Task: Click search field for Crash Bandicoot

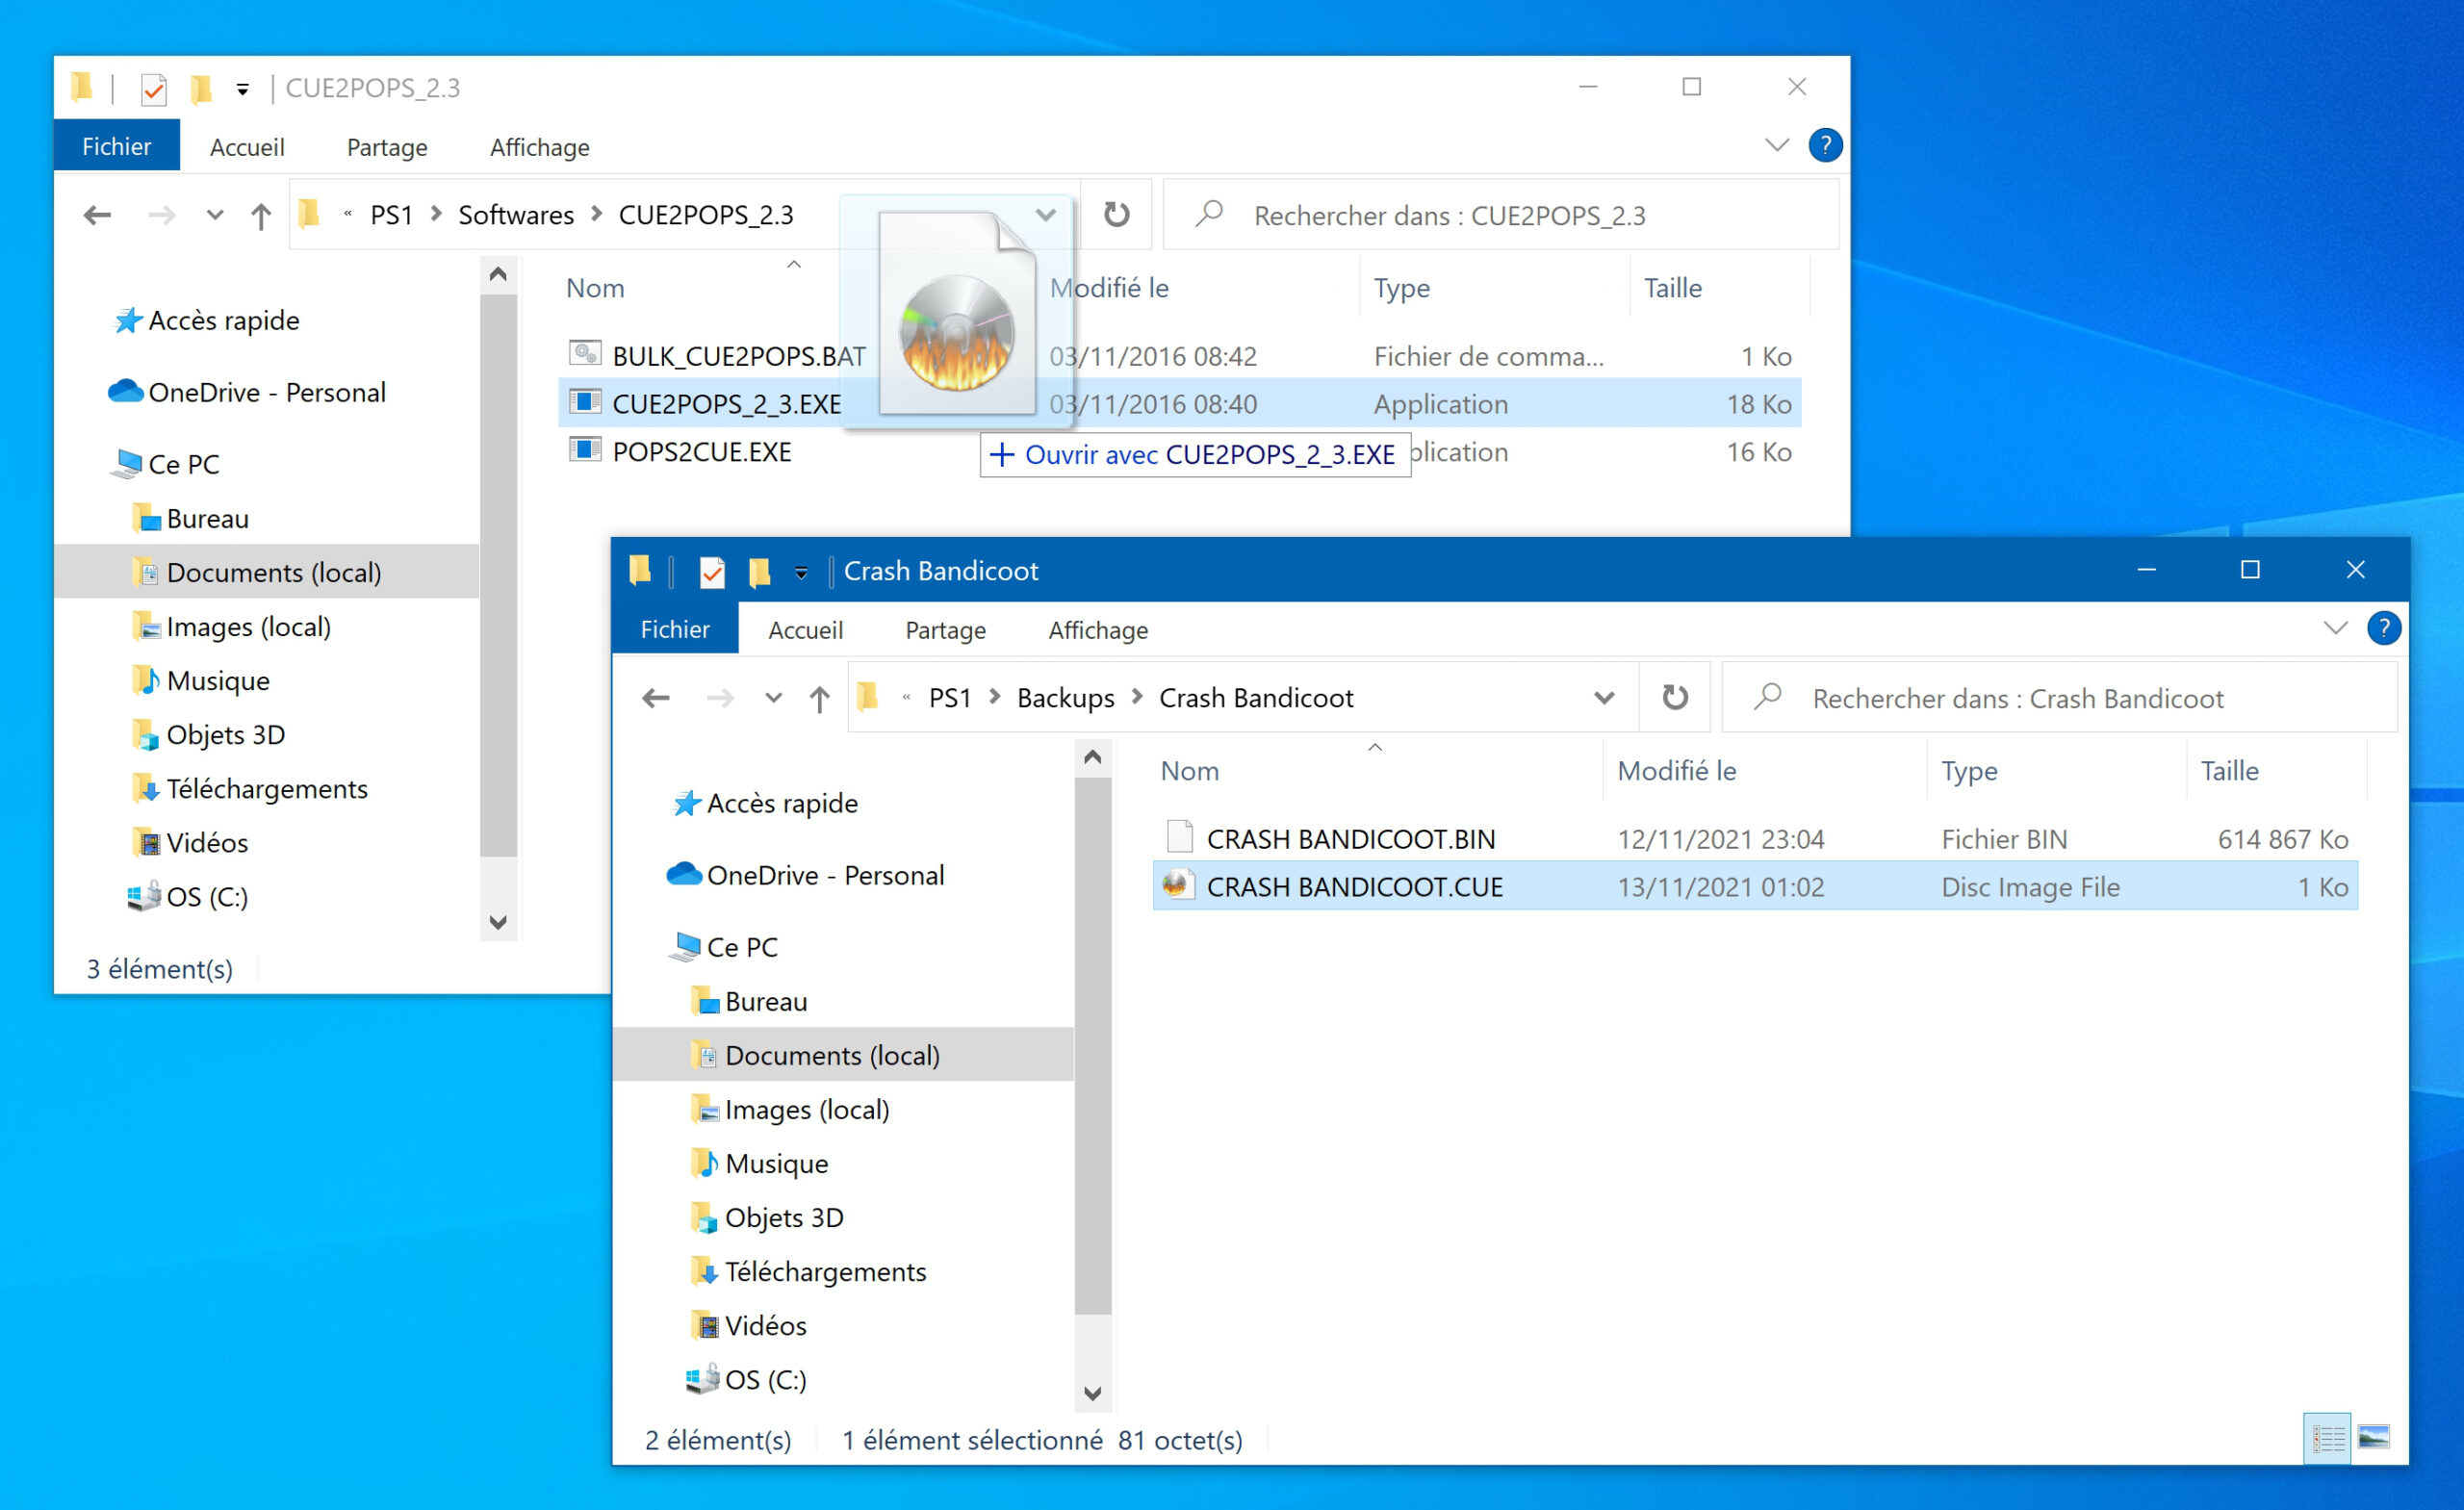Action: (x=2060, y=698)
